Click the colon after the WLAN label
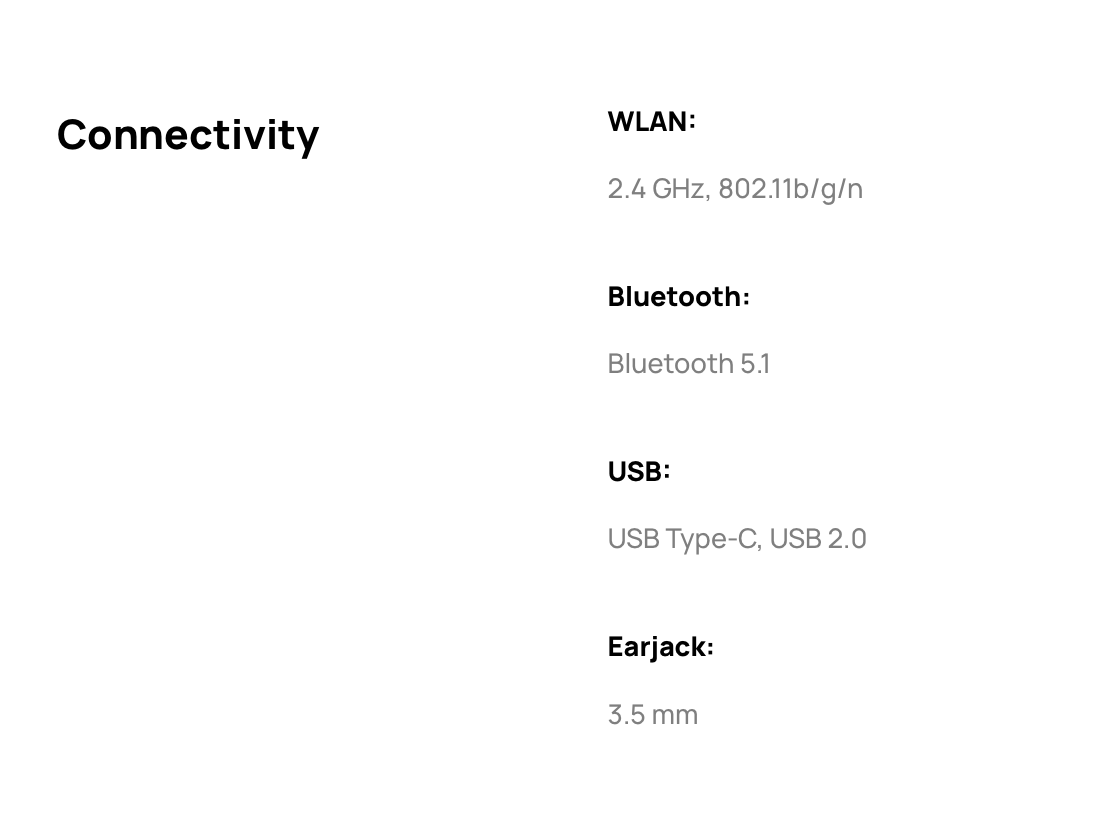Screen dimensions: 1118x818 click(x=692, y=123)
